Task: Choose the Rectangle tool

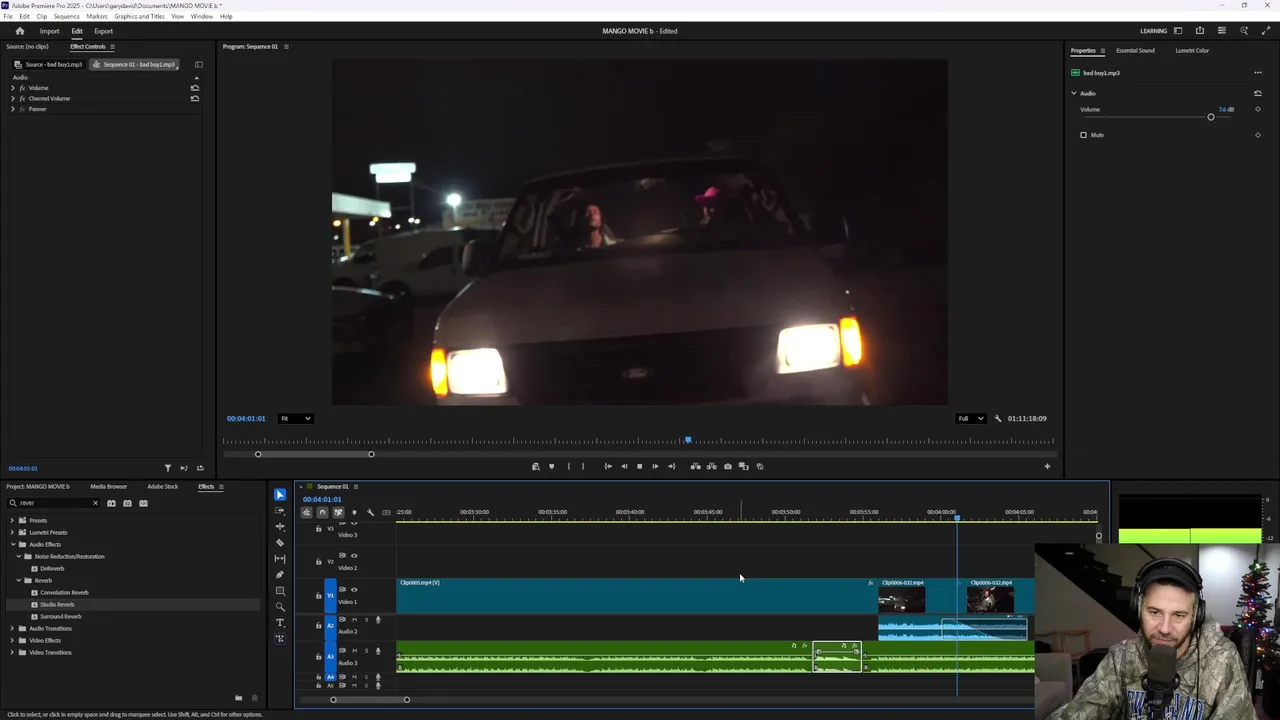Action: (280, 591)
